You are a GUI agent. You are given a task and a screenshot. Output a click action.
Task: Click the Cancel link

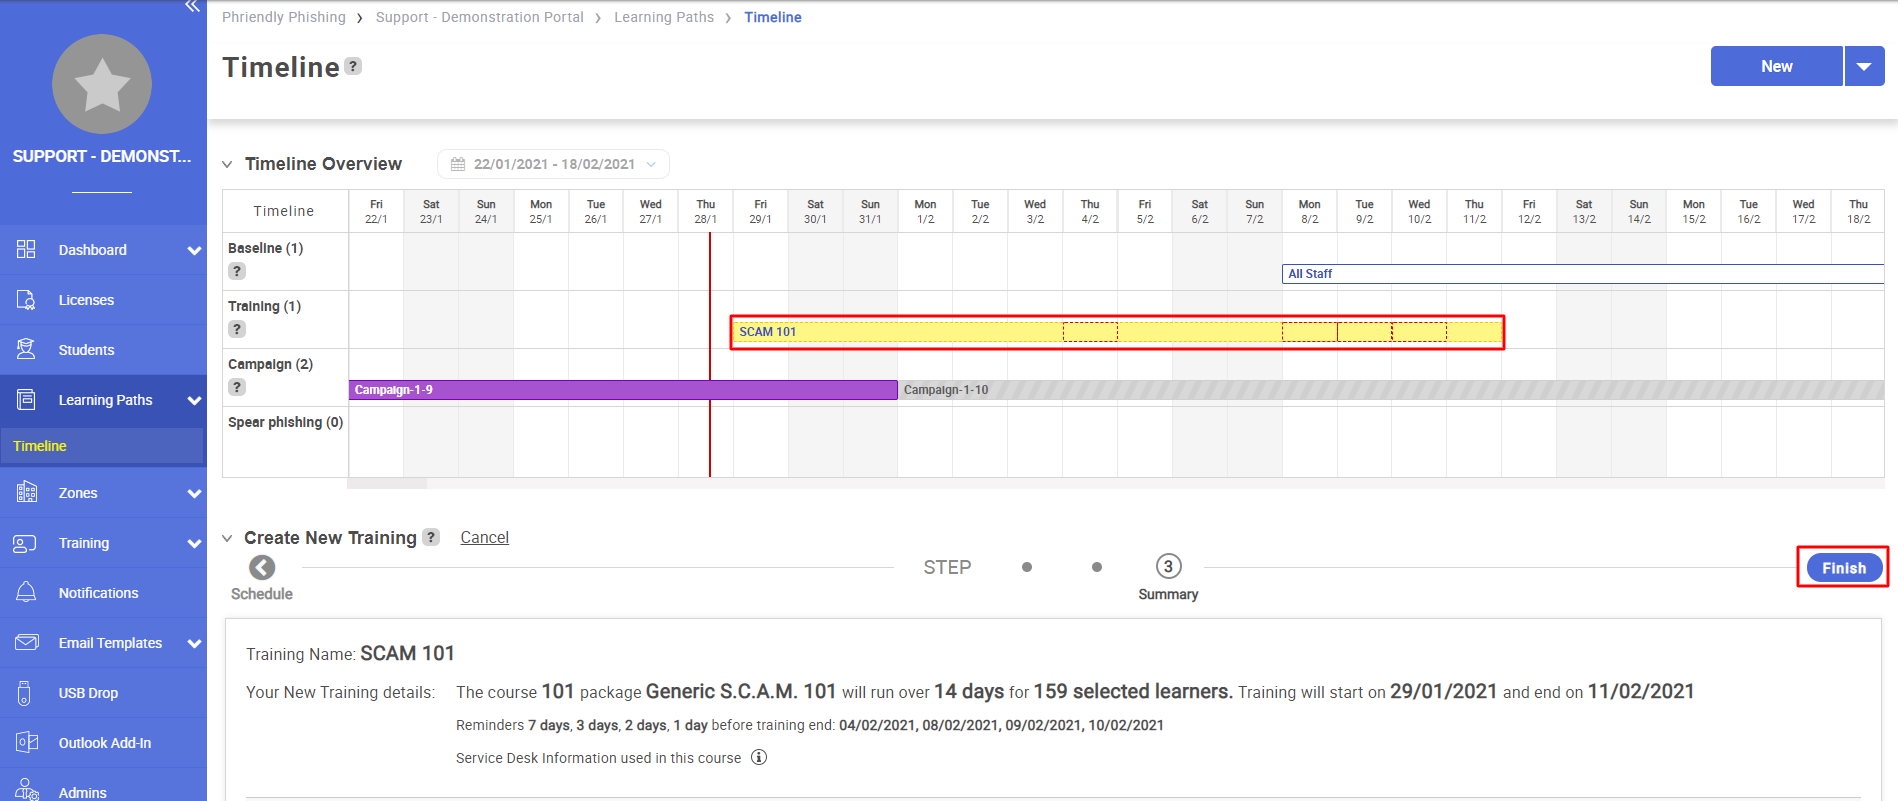point(484,537)
